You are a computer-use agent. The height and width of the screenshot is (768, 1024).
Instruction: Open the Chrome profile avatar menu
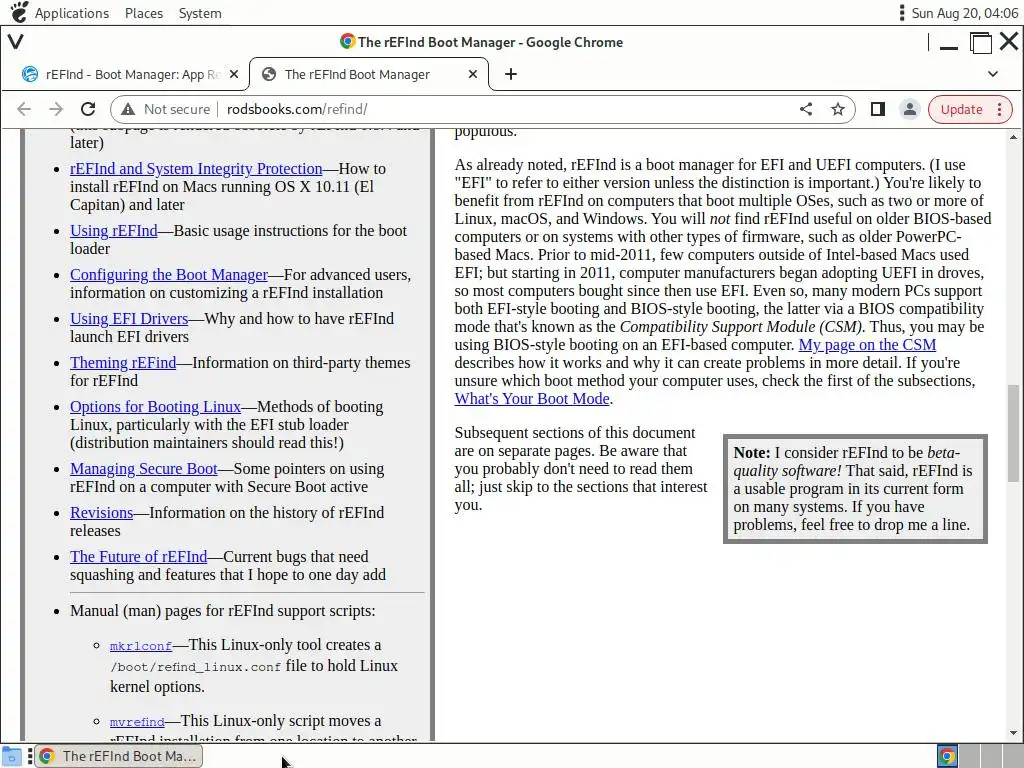(x=909, y=109)
